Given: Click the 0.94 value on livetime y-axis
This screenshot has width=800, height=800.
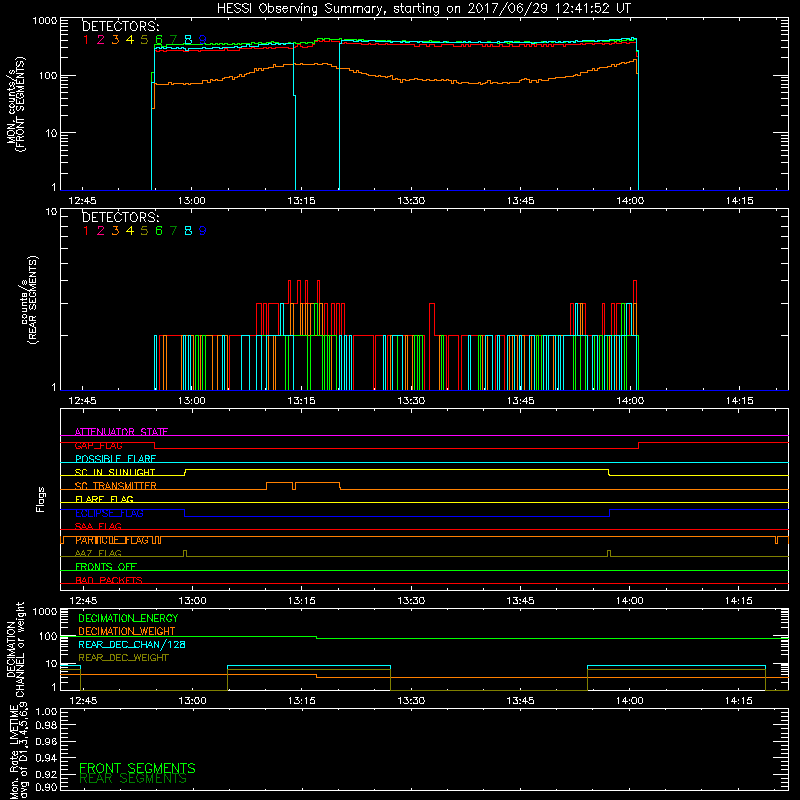Looking at the screenshot, I should click(x=46, y=757).
